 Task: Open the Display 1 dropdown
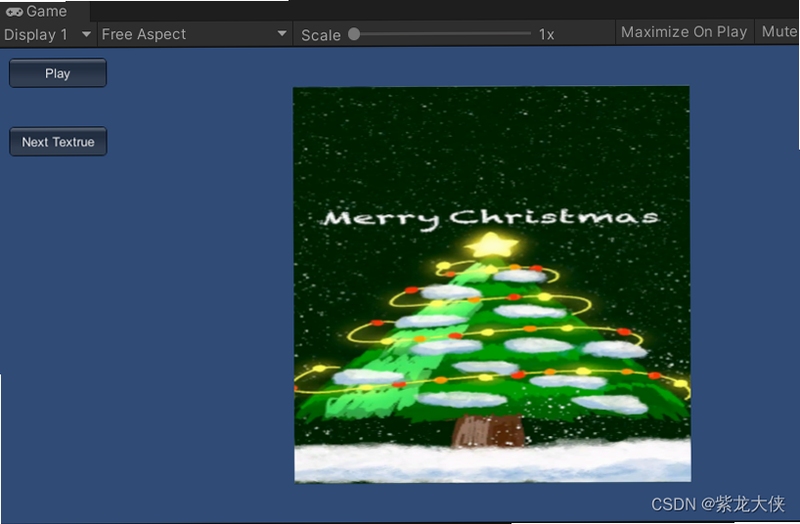[48, 34]
